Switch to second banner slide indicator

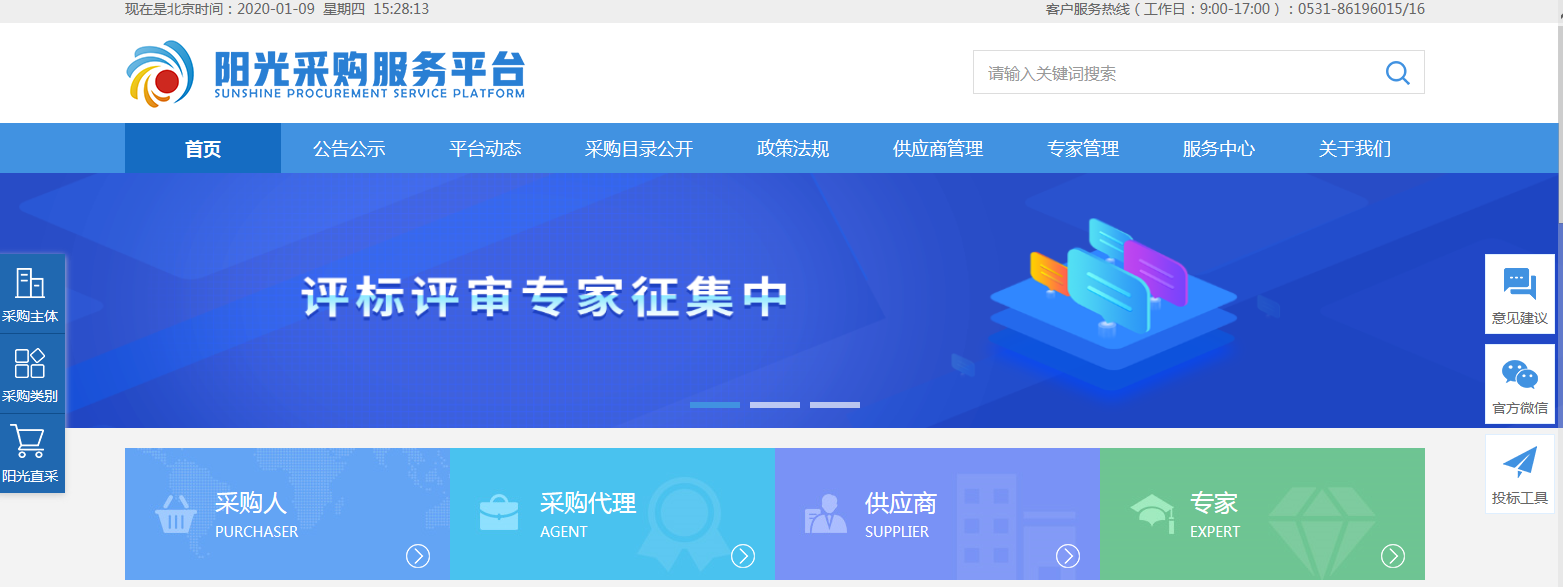tap(775, 405)
